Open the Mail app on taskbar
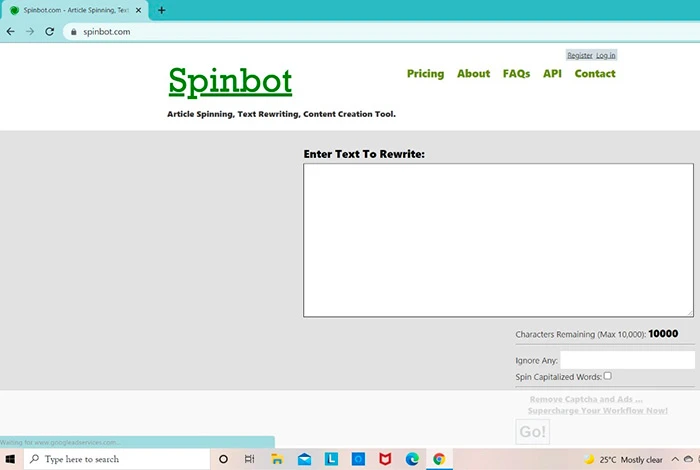Screen dimensions: 700x470 coord(304,459)
